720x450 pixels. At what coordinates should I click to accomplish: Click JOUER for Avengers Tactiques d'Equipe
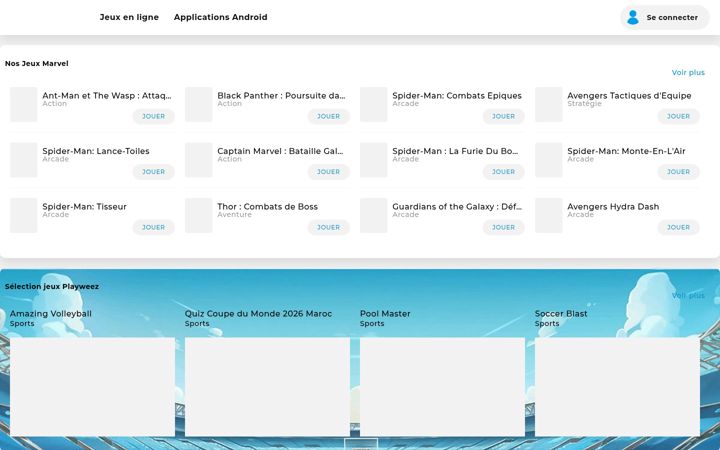(678, 116)
